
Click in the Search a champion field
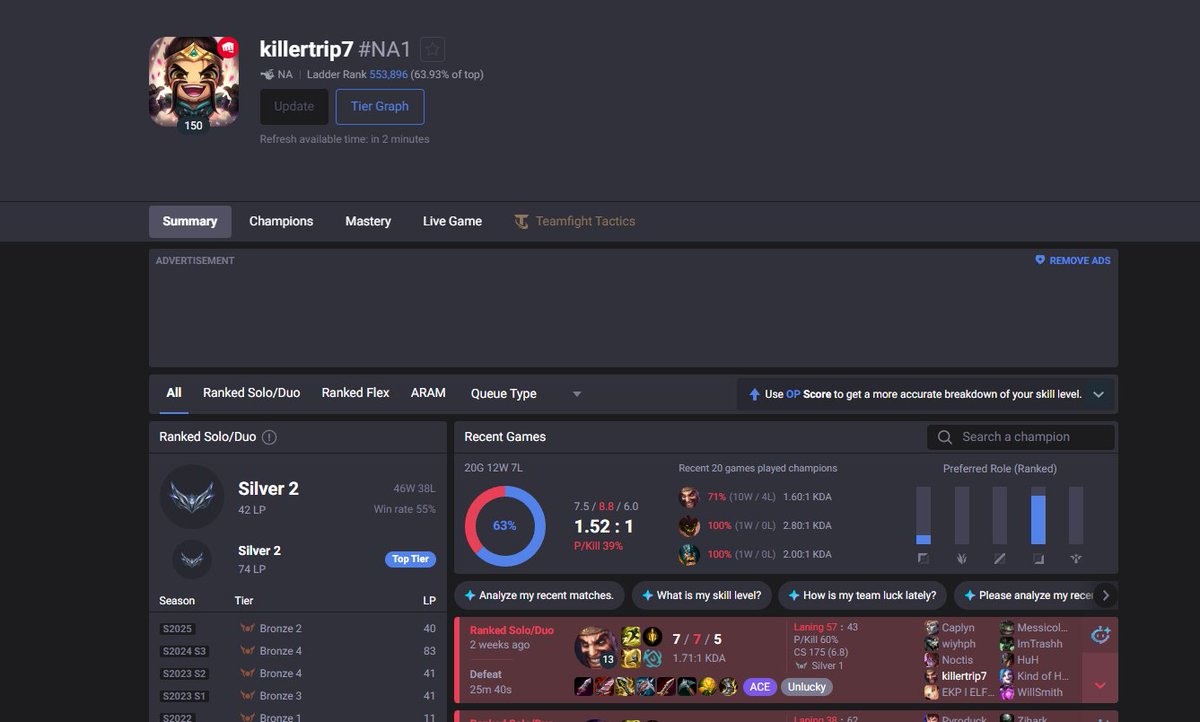[1020, 437]
